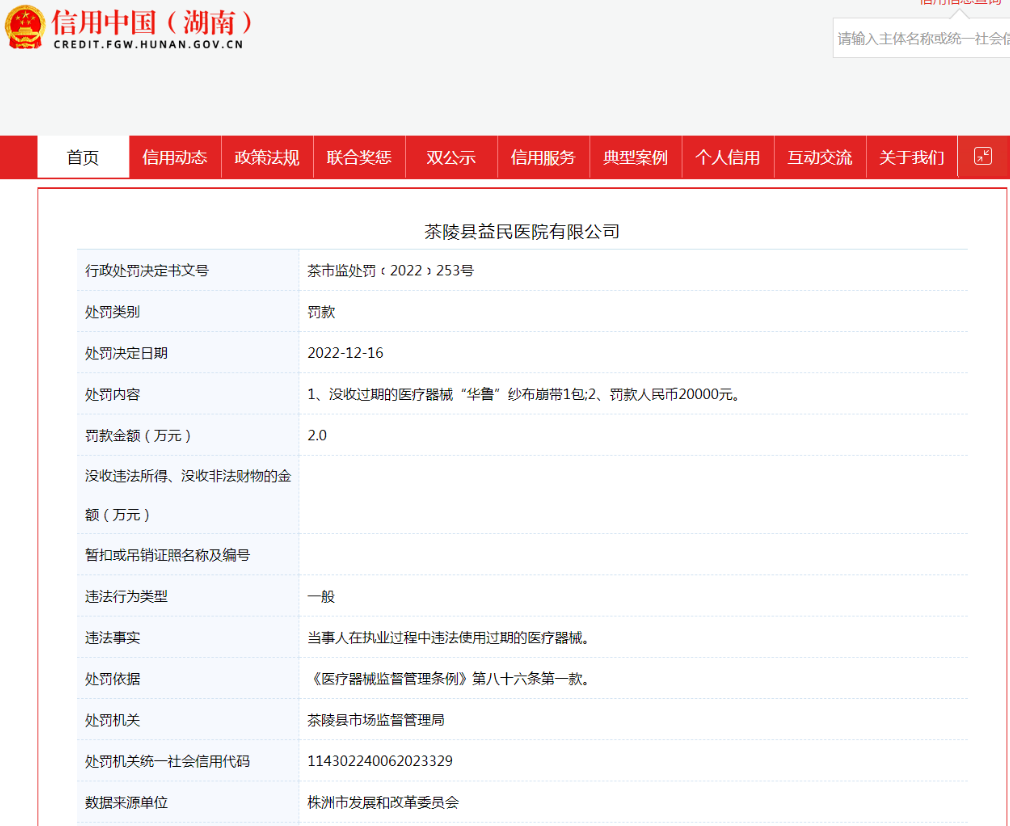Click the 处罚类别 label

[x=113, y=312]
